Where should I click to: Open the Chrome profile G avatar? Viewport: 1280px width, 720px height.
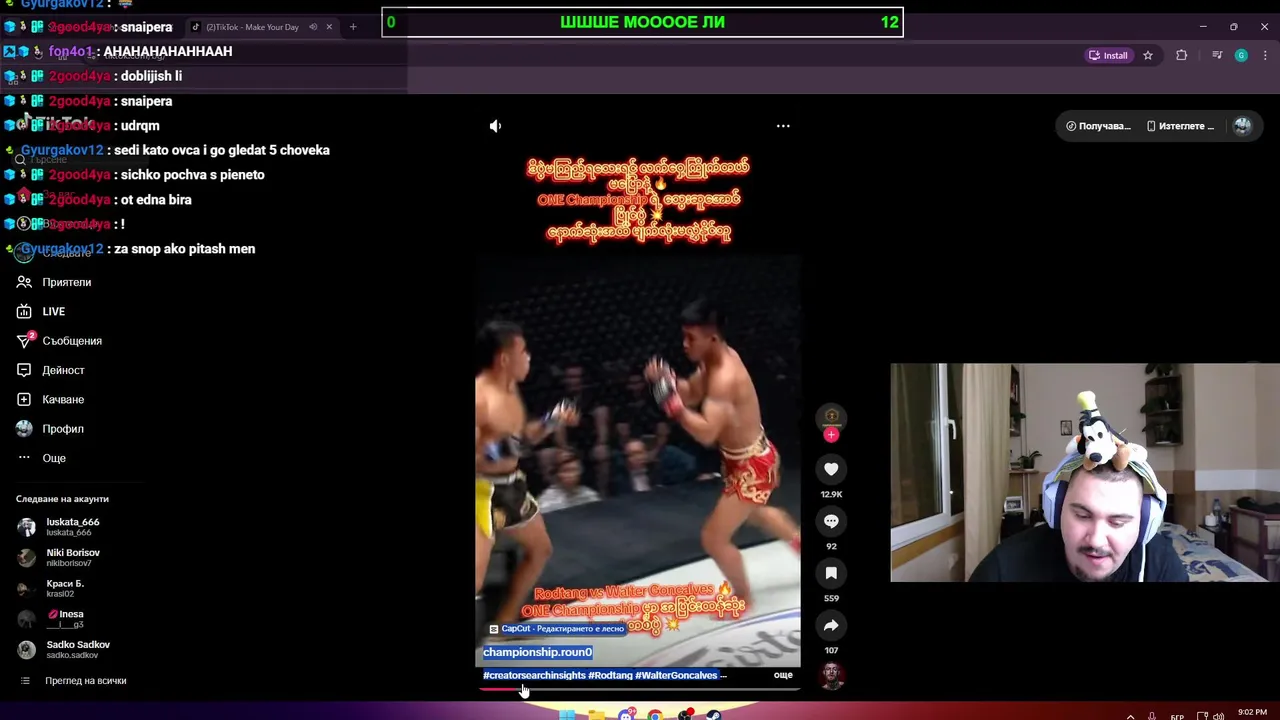1241,56
